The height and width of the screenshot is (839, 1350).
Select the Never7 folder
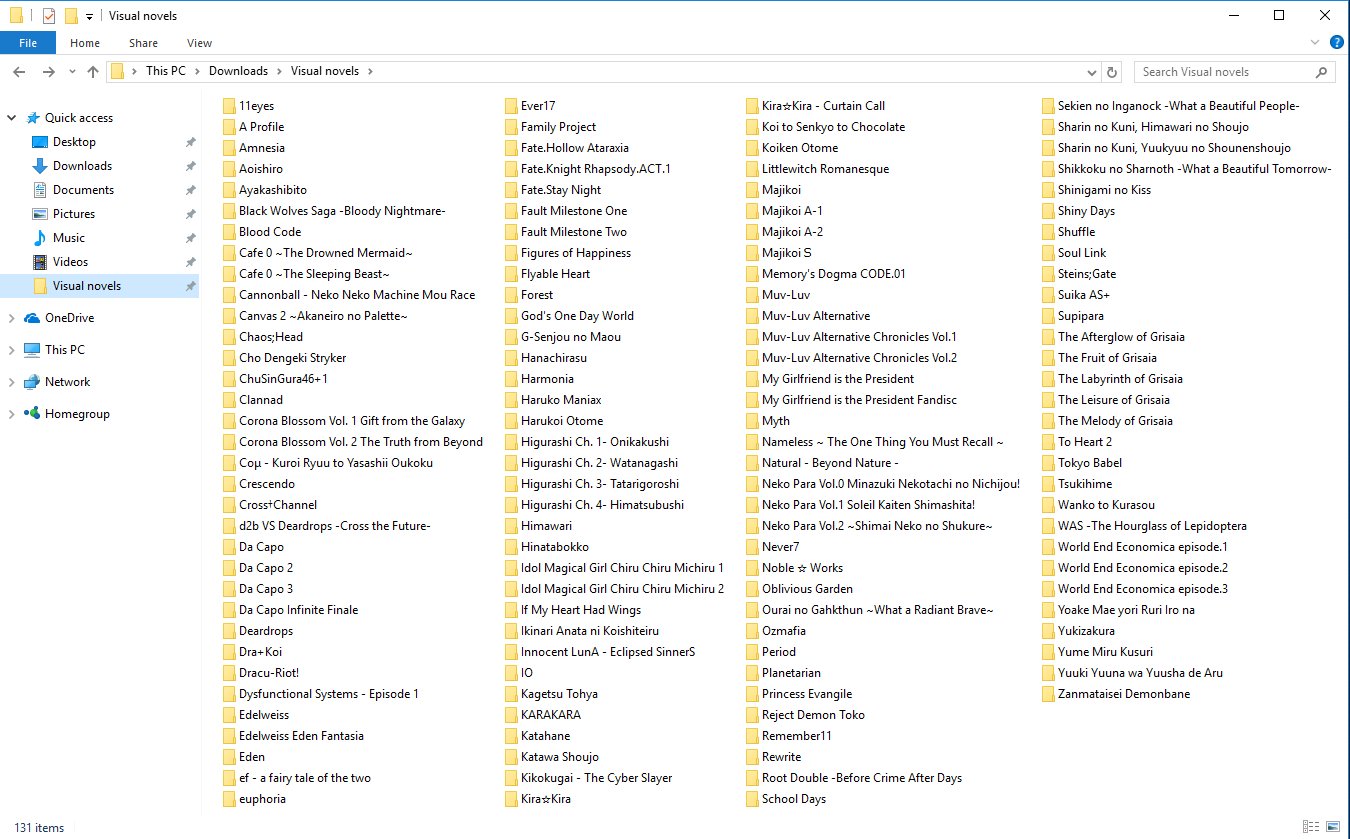[772, 547]
